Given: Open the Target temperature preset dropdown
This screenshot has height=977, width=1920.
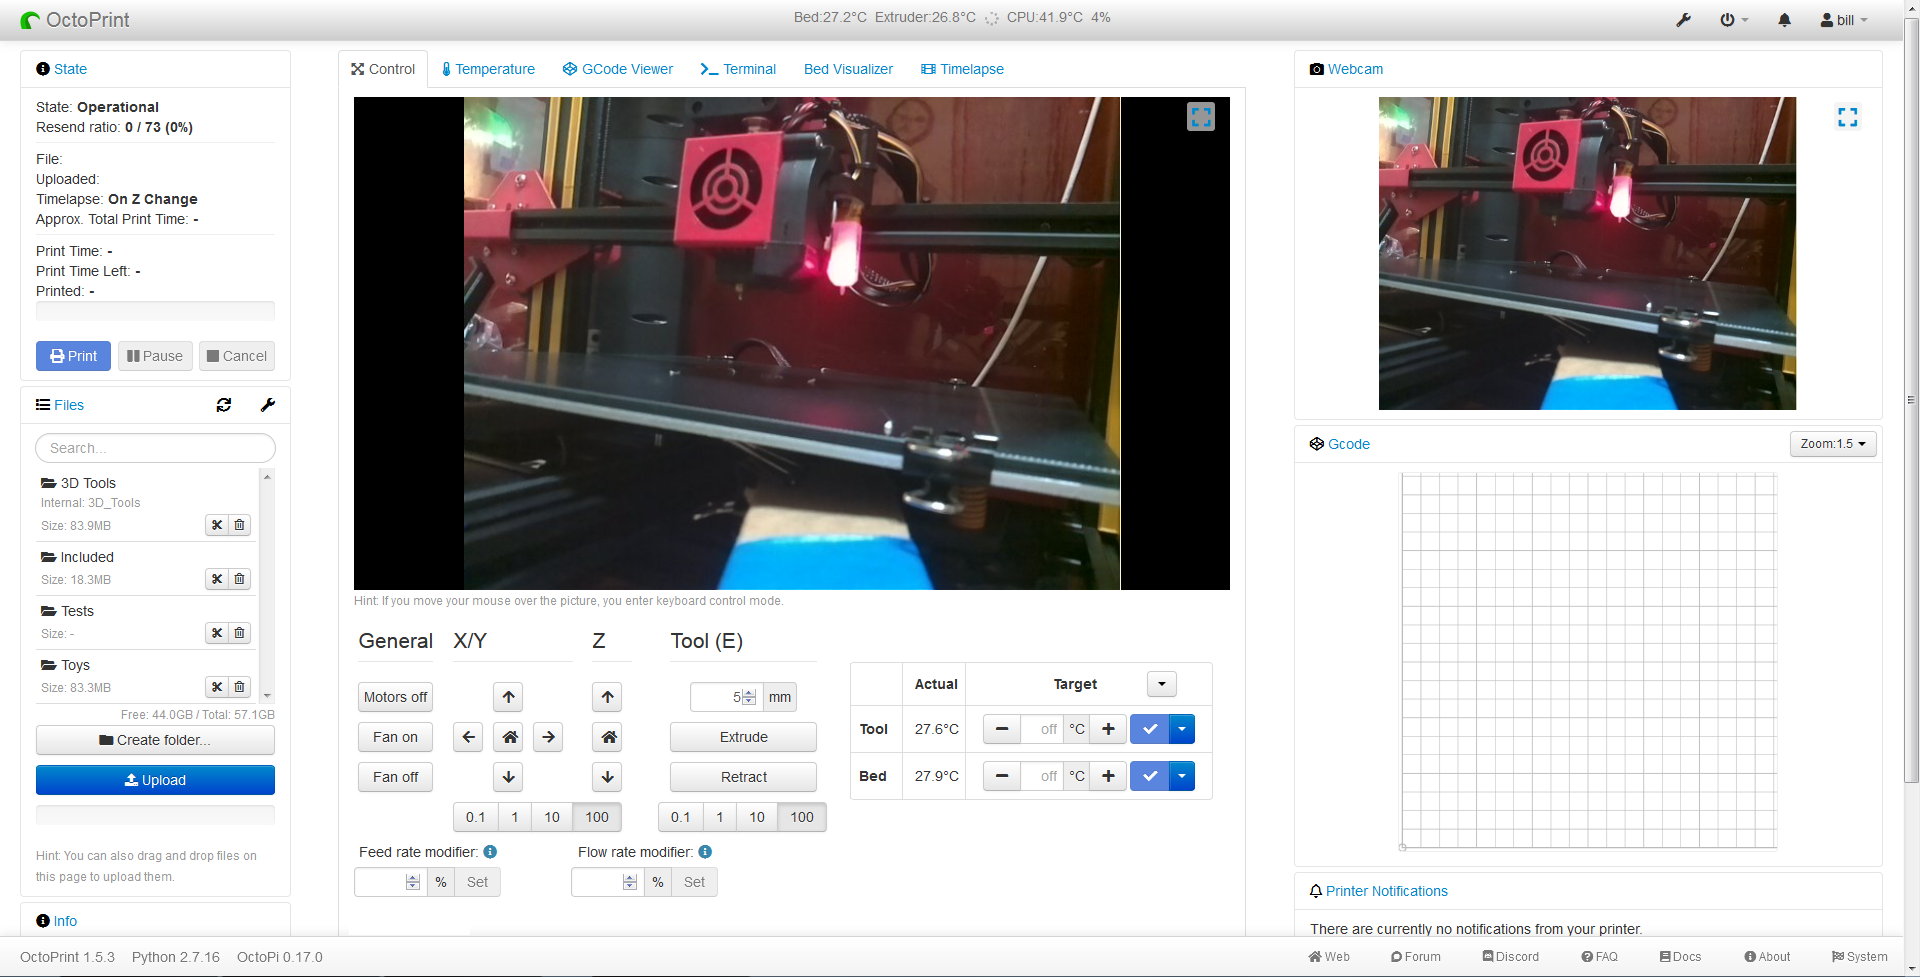Looking at the screenshot, I should tap(1161, 684).
